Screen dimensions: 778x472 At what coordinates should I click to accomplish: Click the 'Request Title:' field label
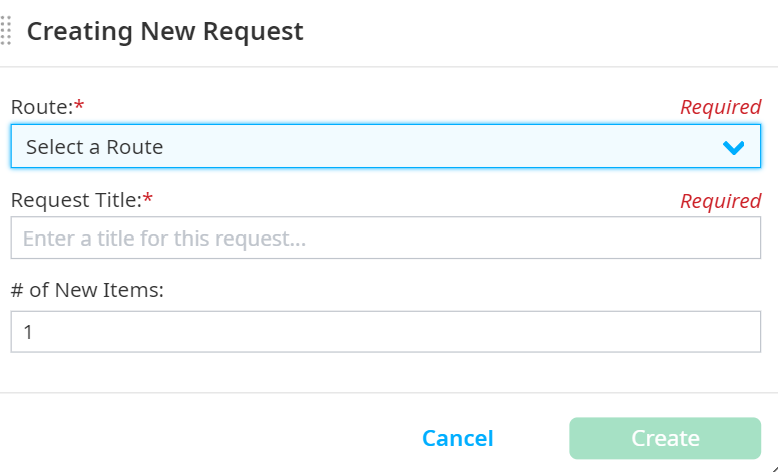76,200
